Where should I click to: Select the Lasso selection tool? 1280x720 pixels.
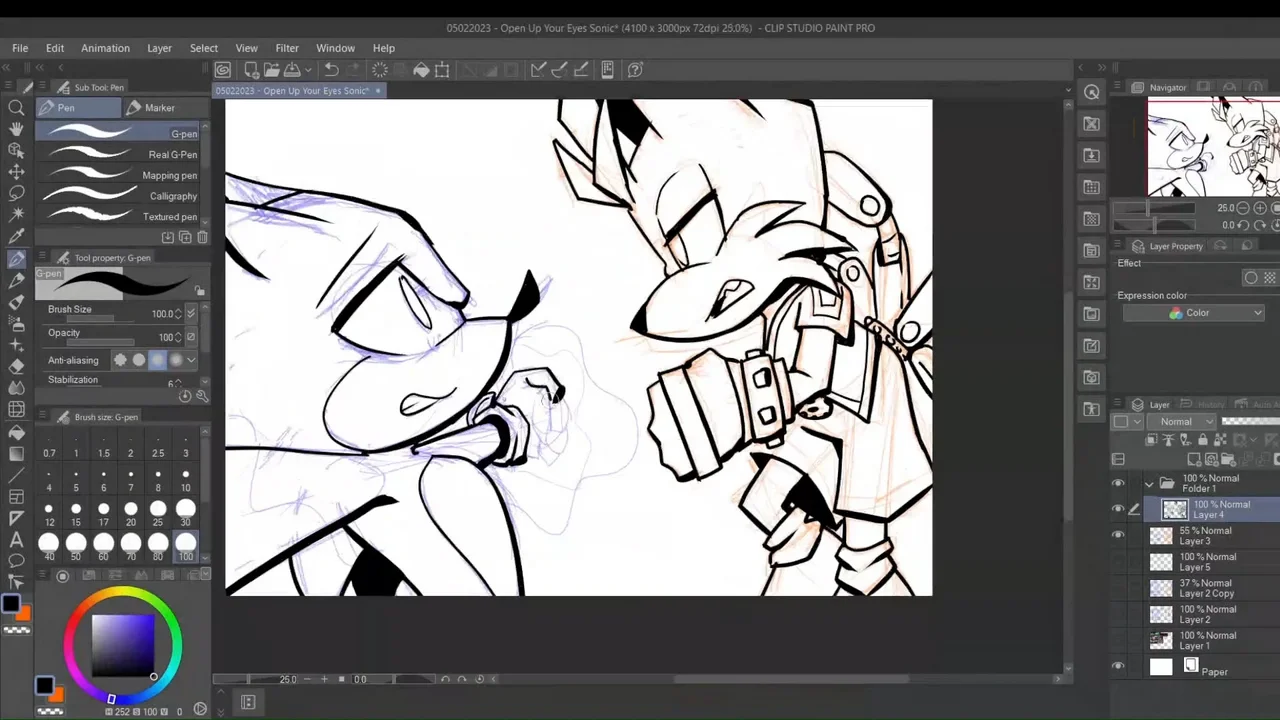16,193
